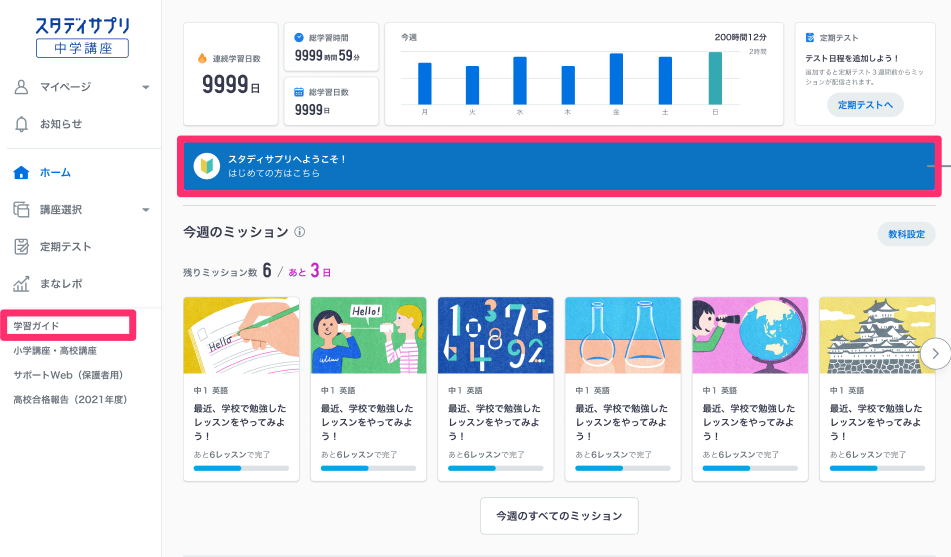Open the 学習ガイド link
This screenshot has height=557, width=951.
pos(36,326)
